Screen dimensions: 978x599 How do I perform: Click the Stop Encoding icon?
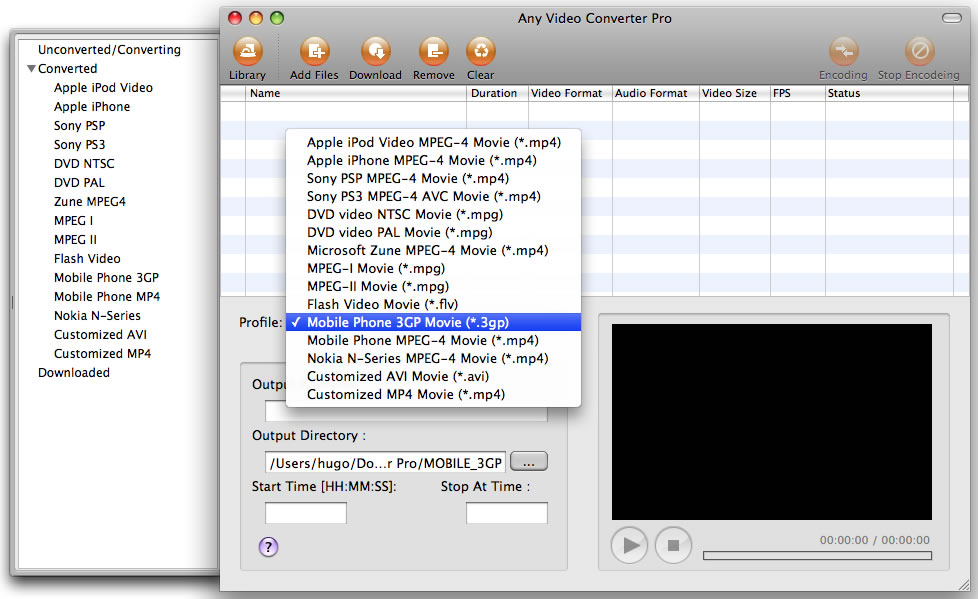tap(919, 52)
